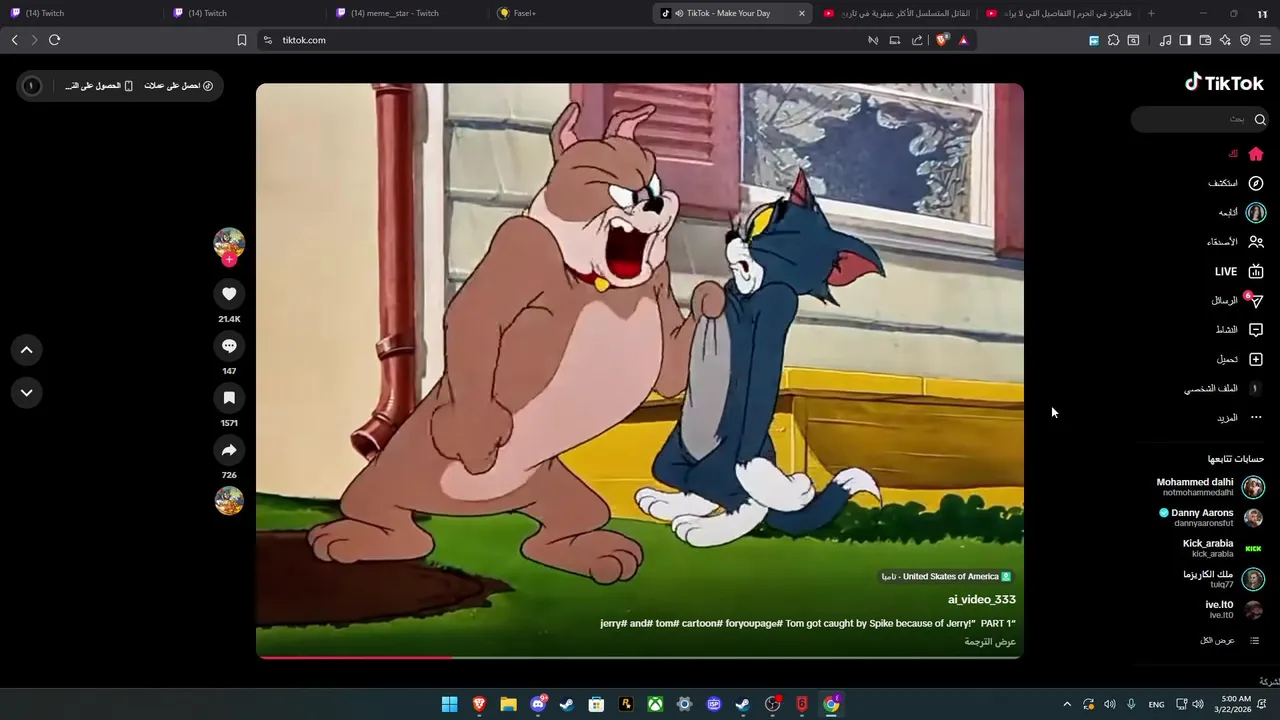
Task: Expand the More (المزيد) menu
Action: click(x=1240, y=418)
